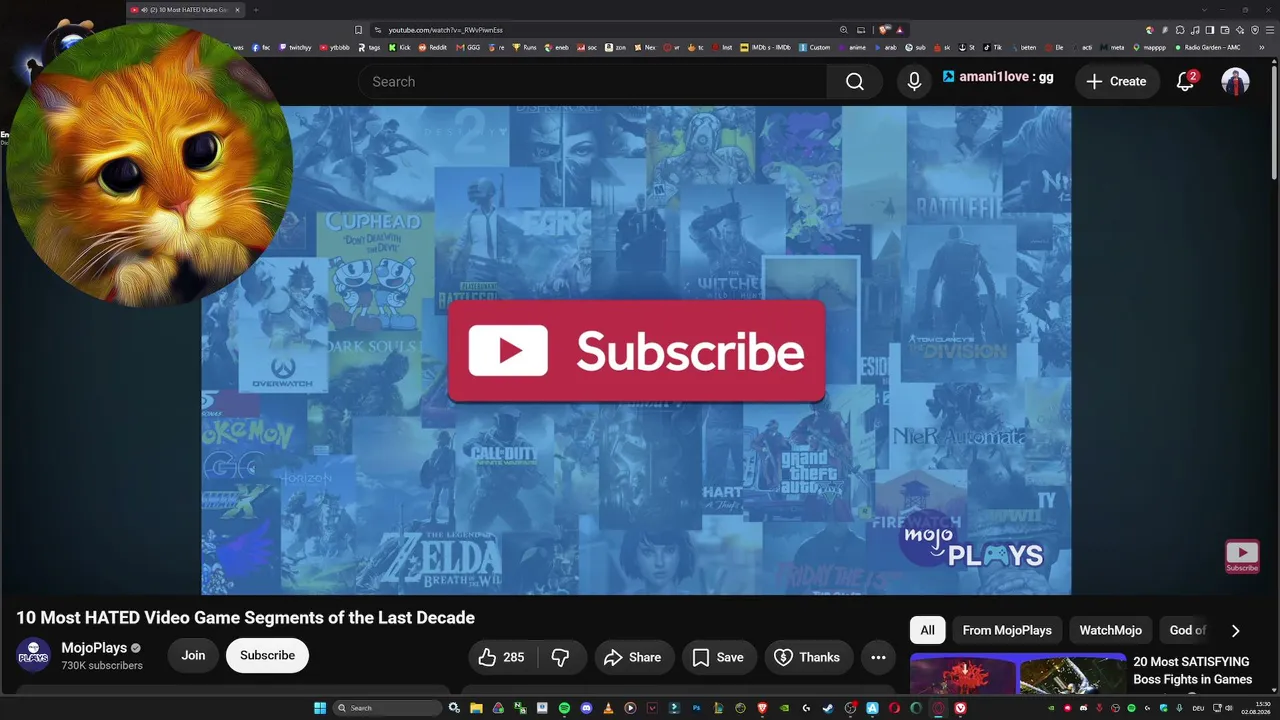Open the Brave Shields icon
Screen dimensions: 1280x720
[885, 30]
